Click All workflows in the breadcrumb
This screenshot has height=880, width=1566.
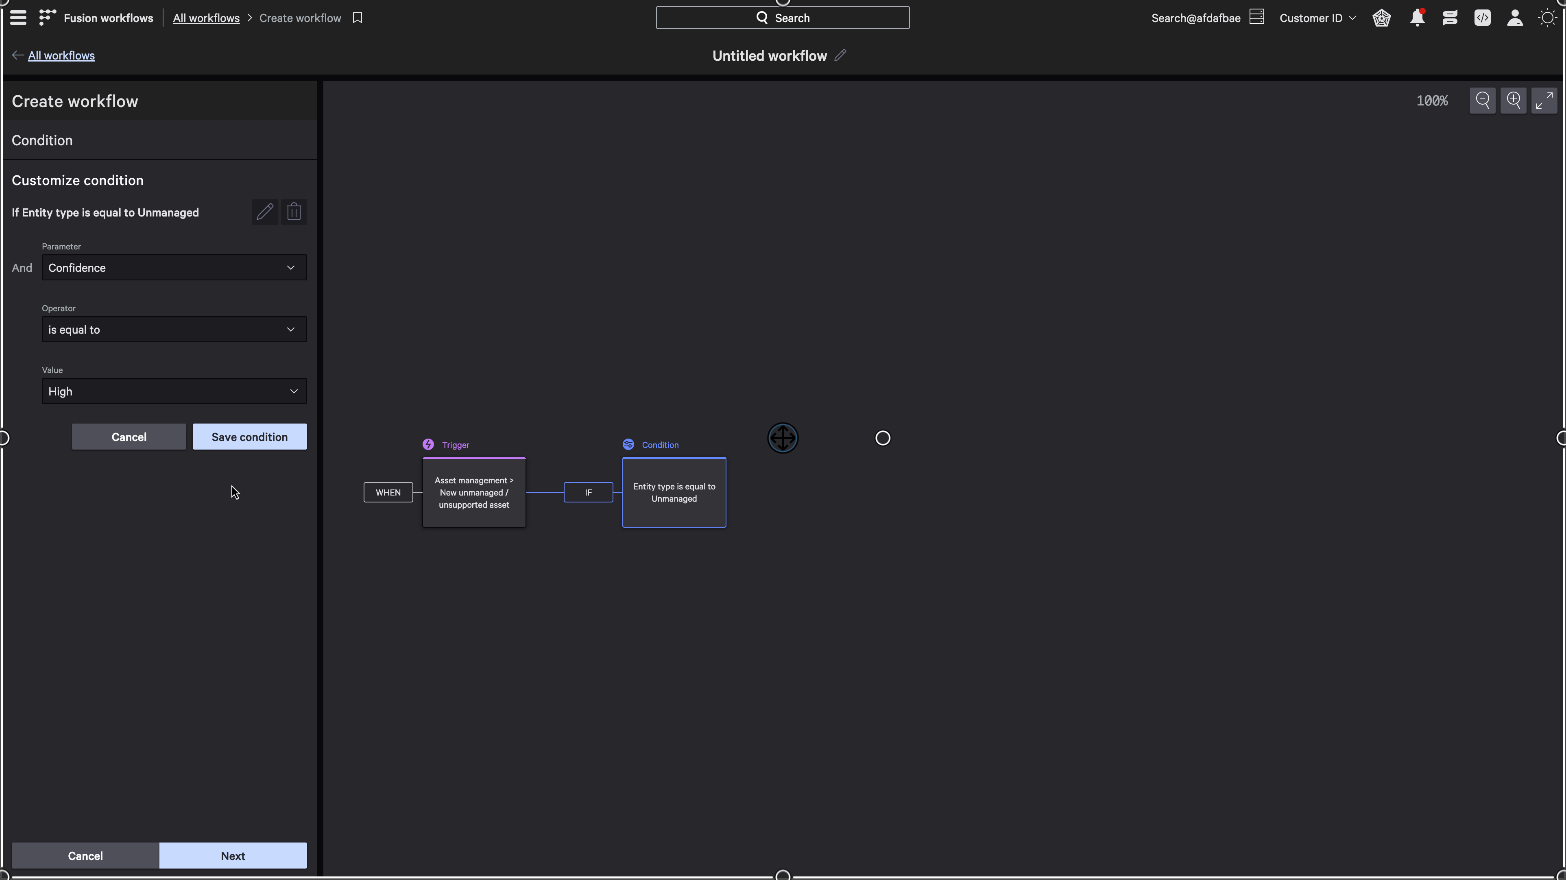[x=206, y=18]
